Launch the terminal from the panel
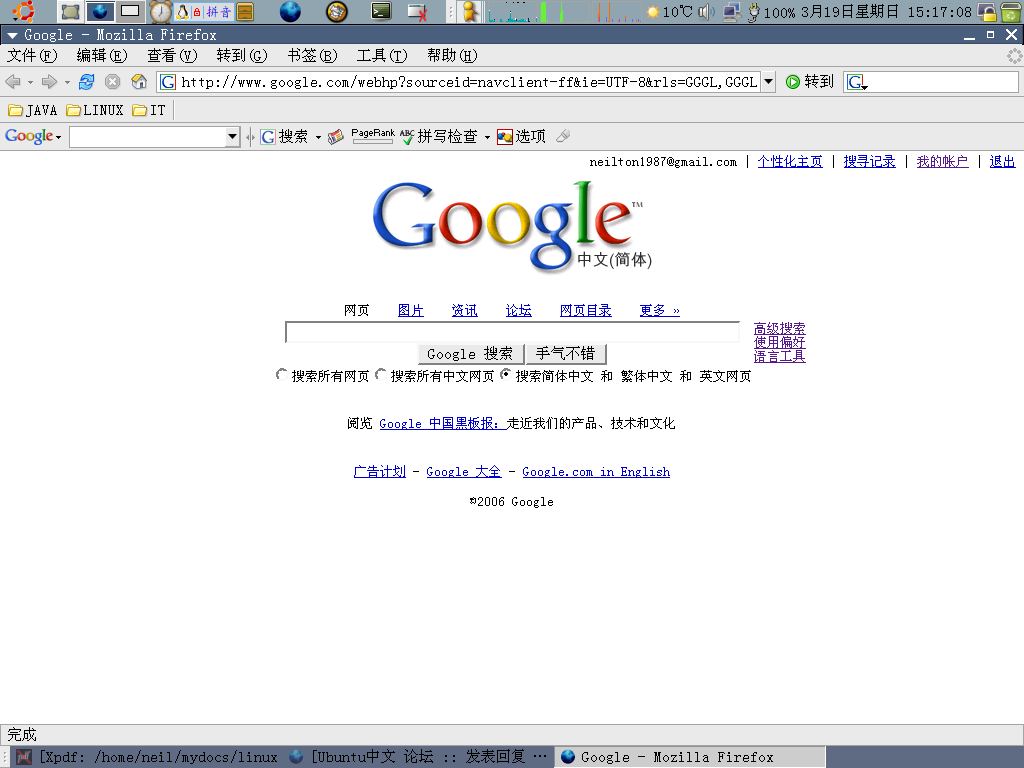 [381, 11]
